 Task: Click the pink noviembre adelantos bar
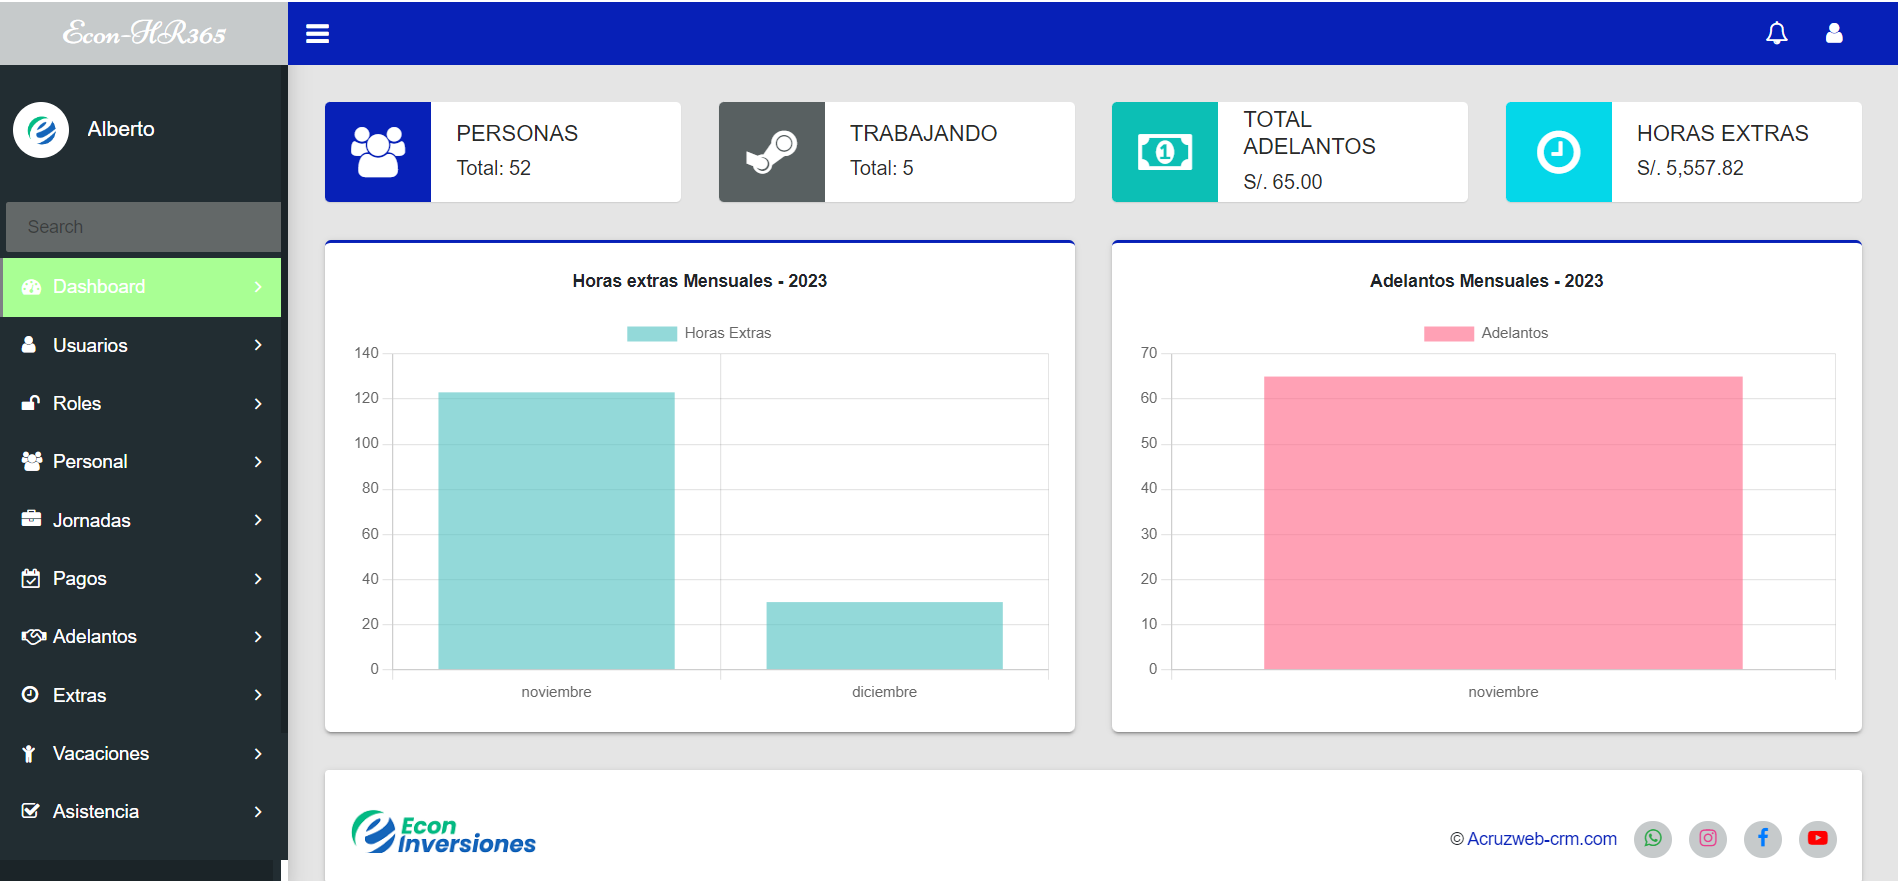pos(1503,523)
